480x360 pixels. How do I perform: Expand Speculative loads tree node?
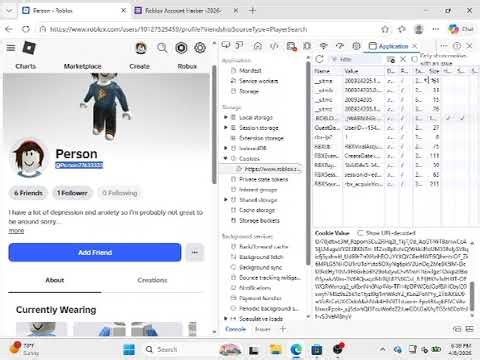pyautogui.click(x=226, y=318)
